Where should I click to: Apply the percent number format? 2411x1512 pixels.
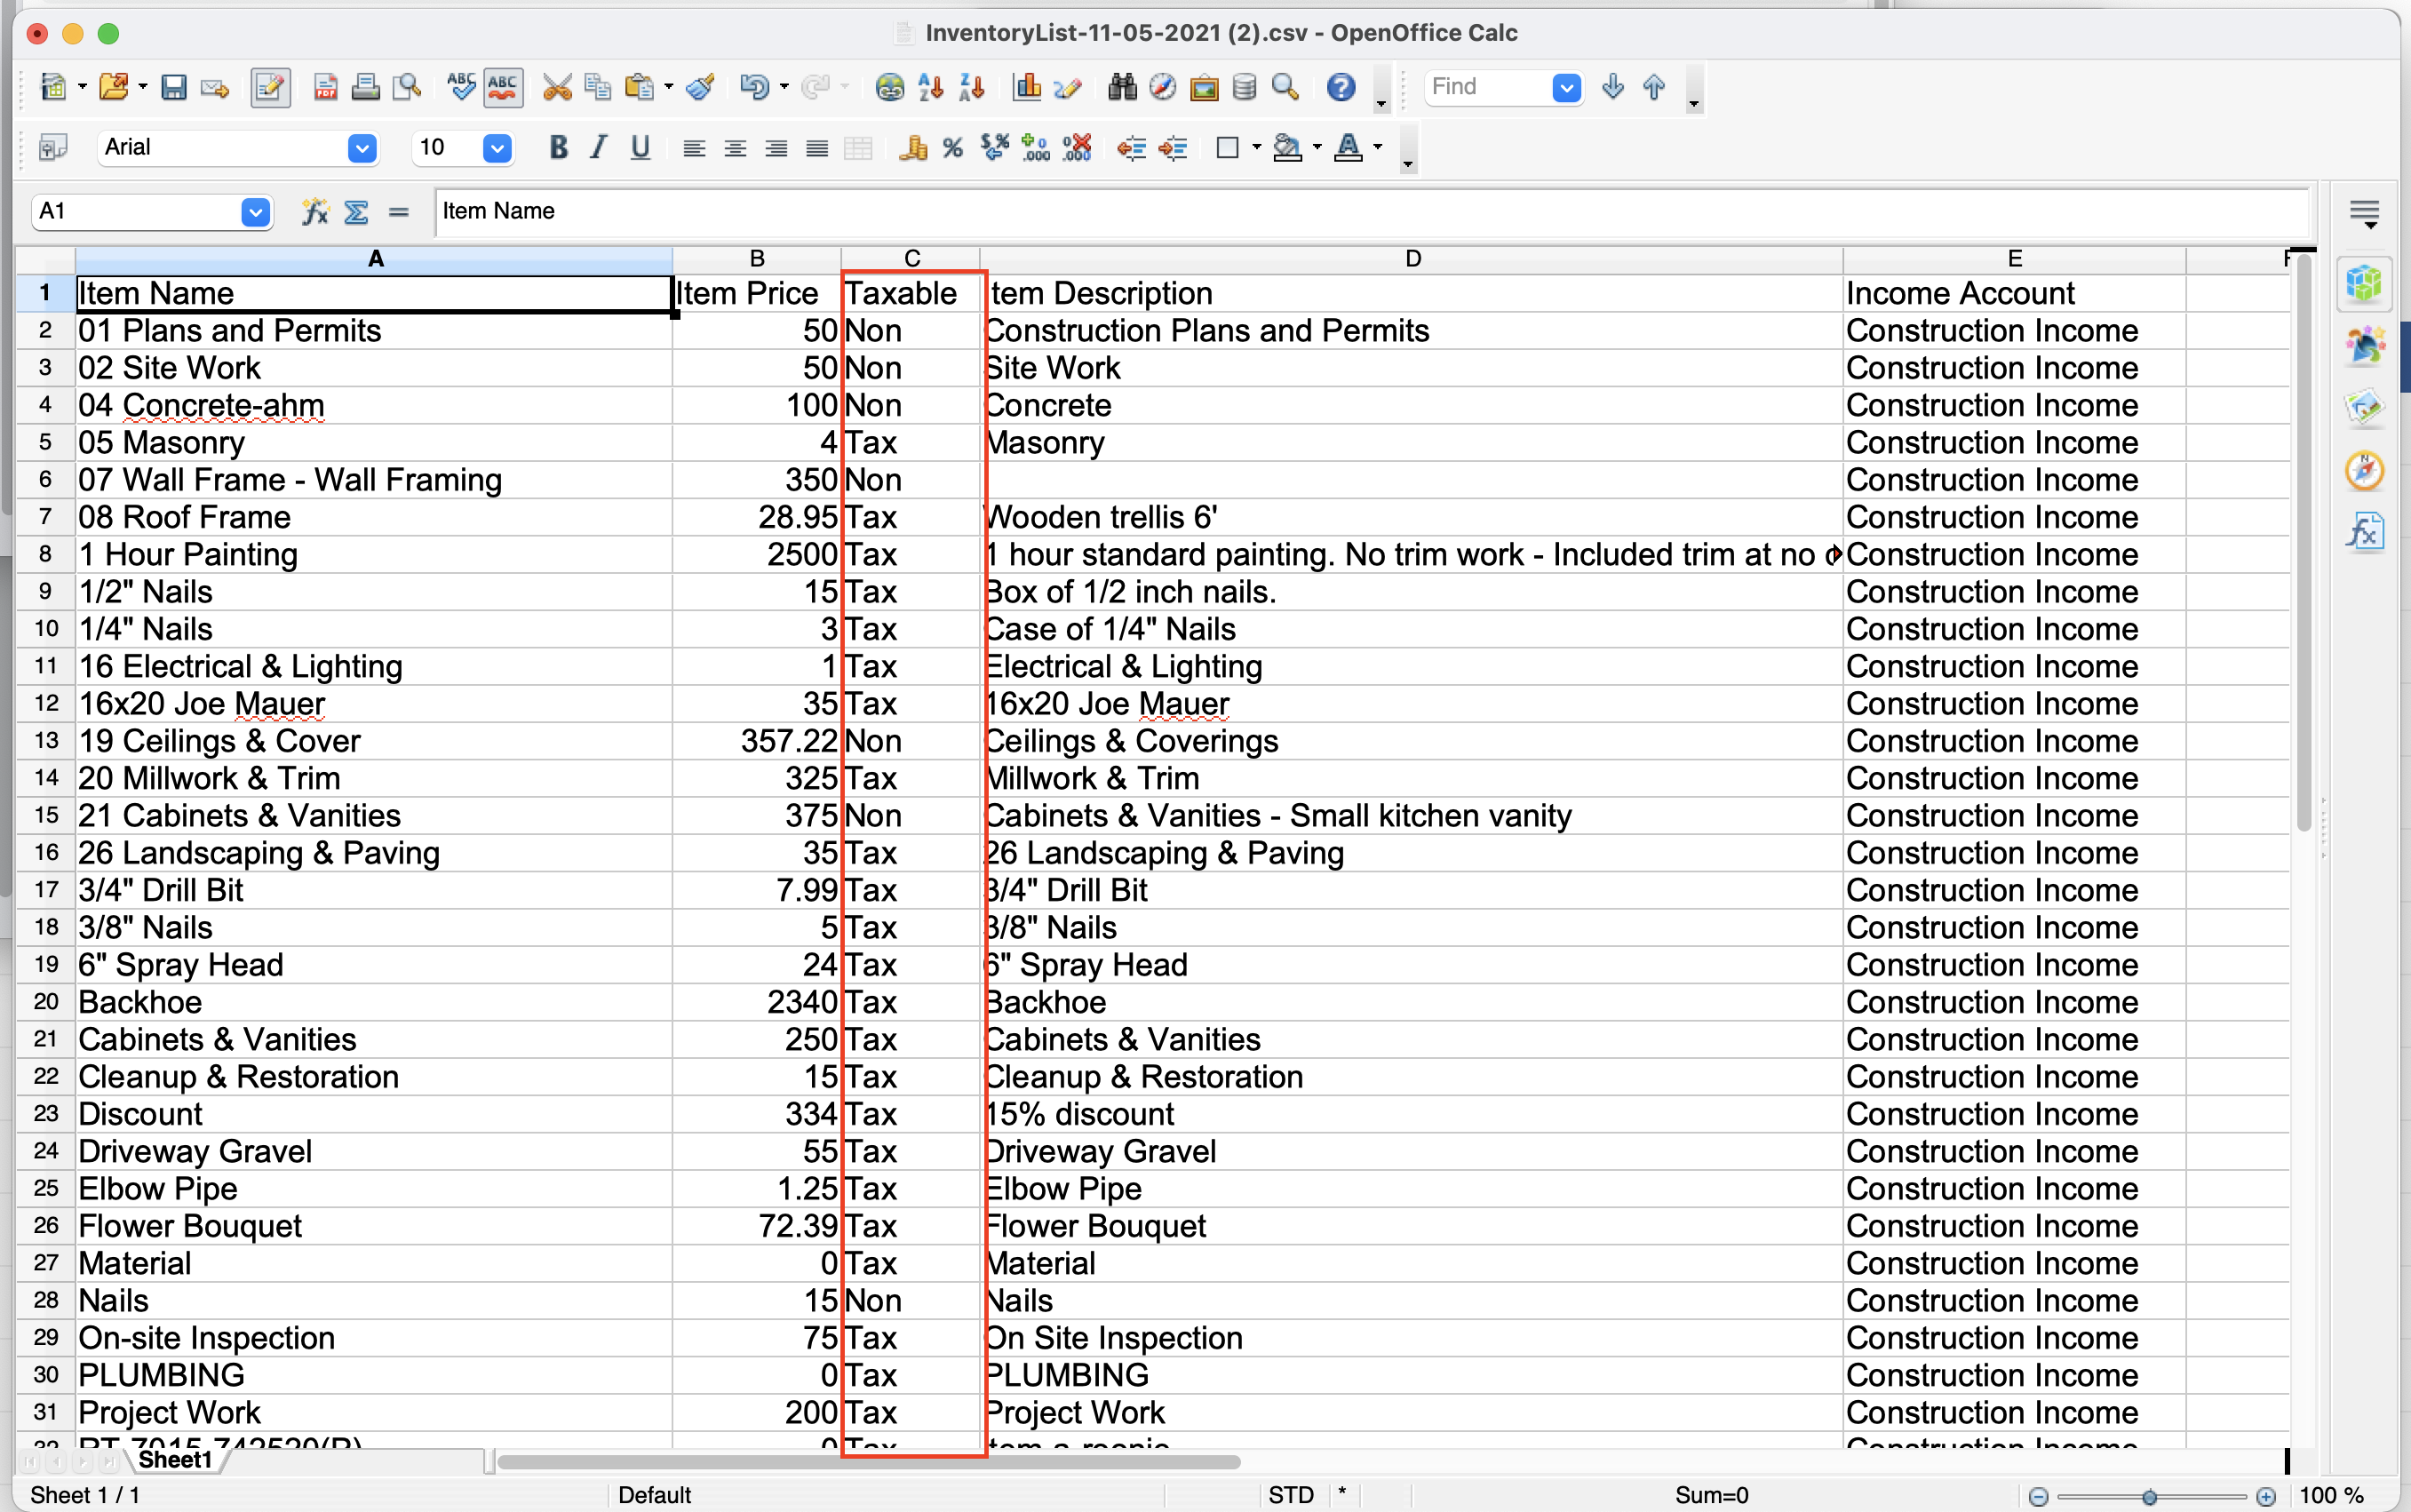[953, 148]
